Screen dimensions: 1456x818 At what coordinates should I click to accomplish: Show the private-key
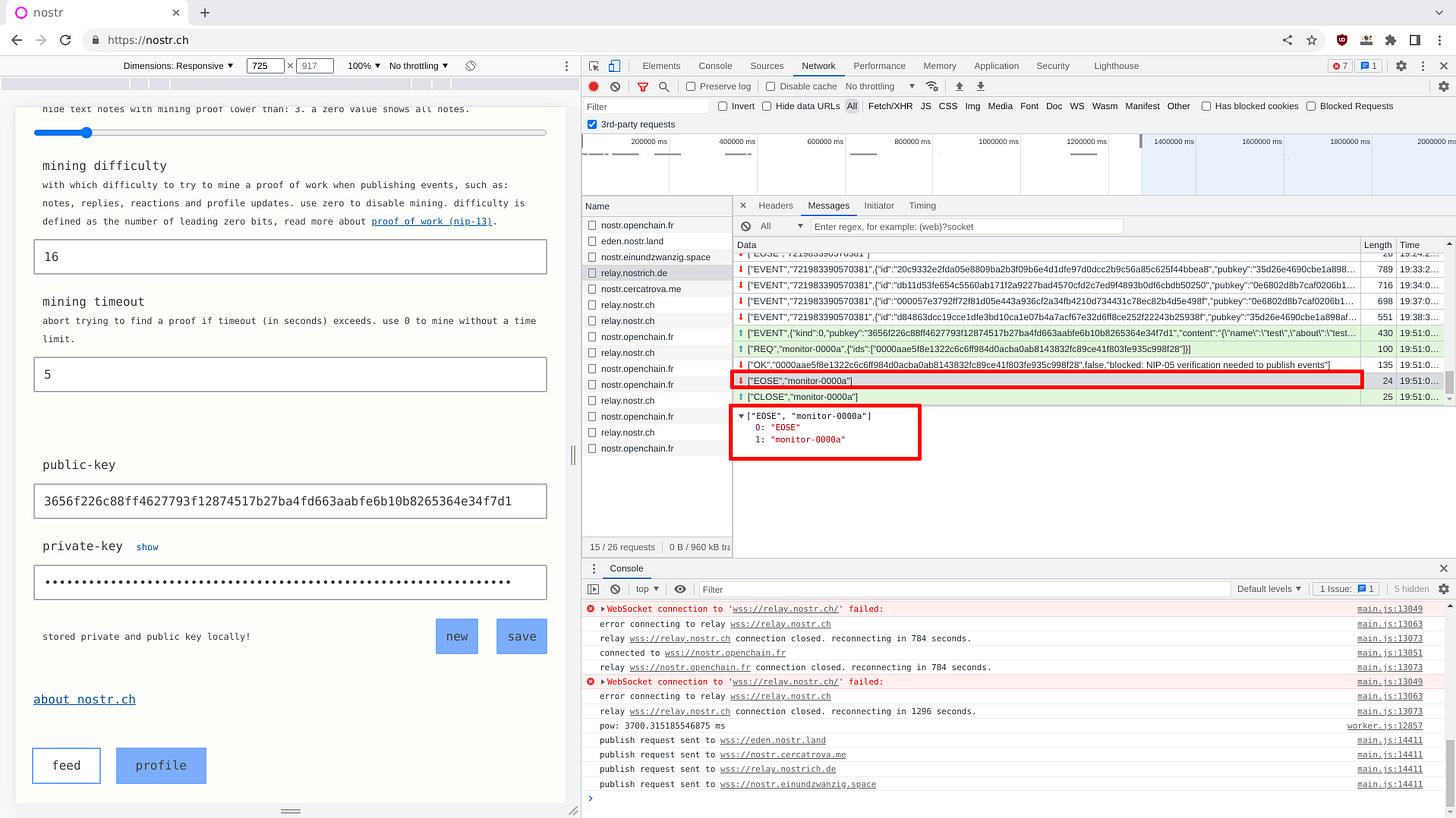point(148,547)
